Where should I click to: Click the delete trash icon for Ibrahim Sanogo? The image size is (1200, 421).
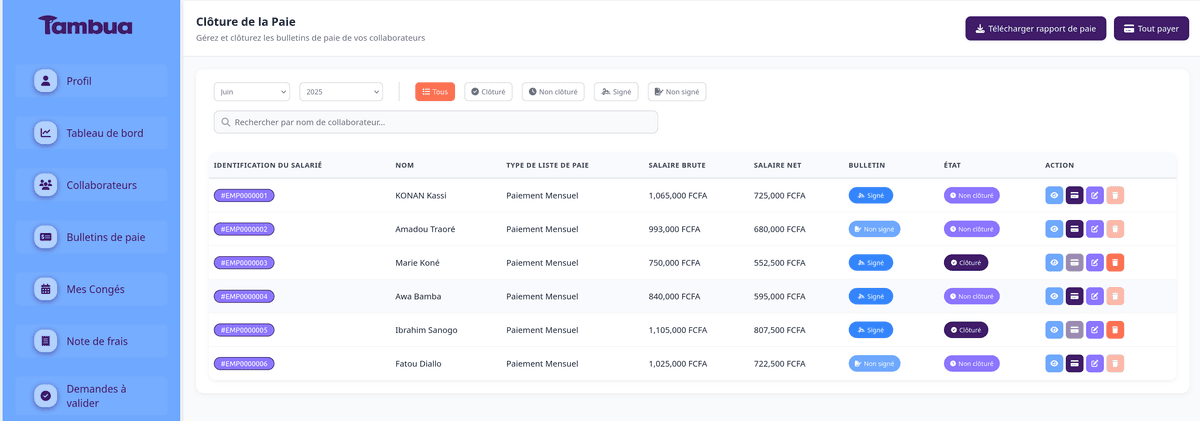point(1115,330)
